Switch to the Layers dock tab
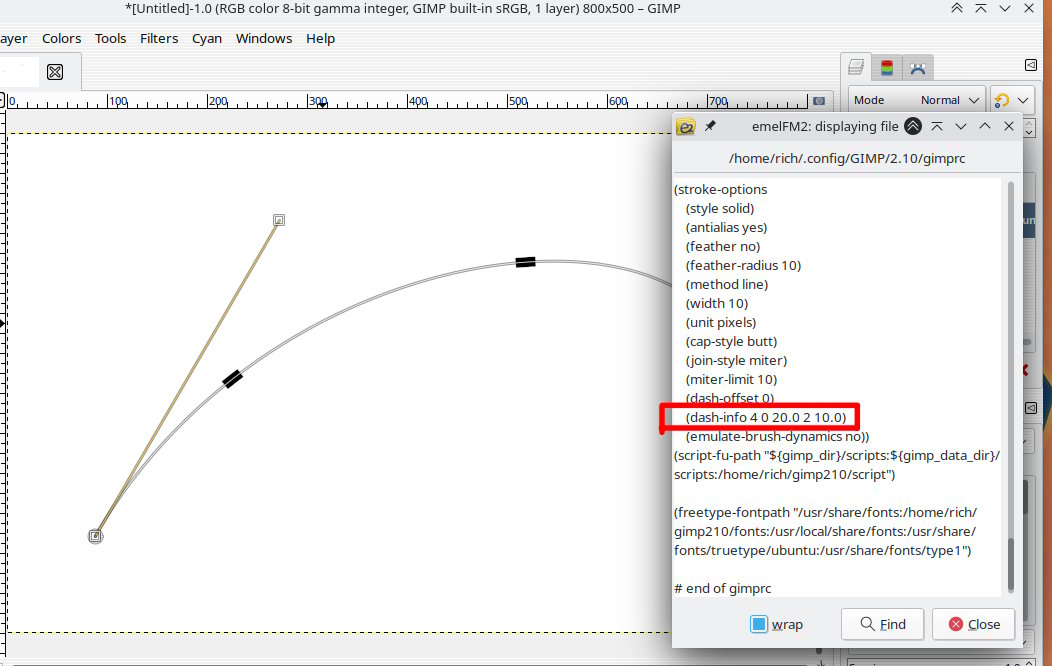Screen dimensions: 1052x666 (x=856, y=67)
